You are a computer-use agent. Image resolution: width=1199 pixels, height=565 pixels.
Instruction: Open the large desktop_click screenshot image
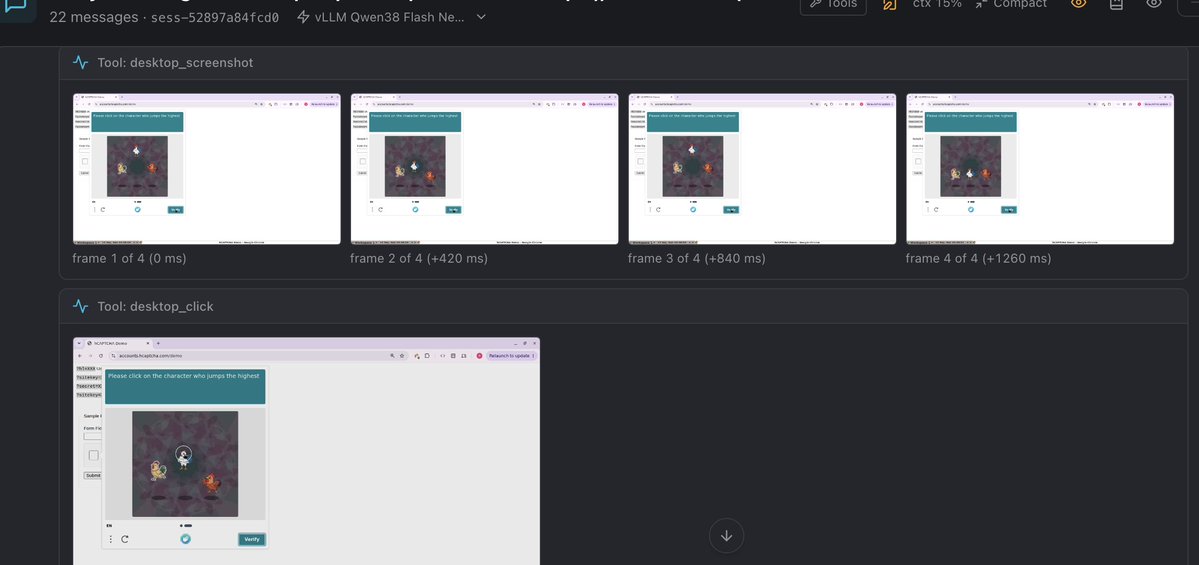click(x=307, y=451)
